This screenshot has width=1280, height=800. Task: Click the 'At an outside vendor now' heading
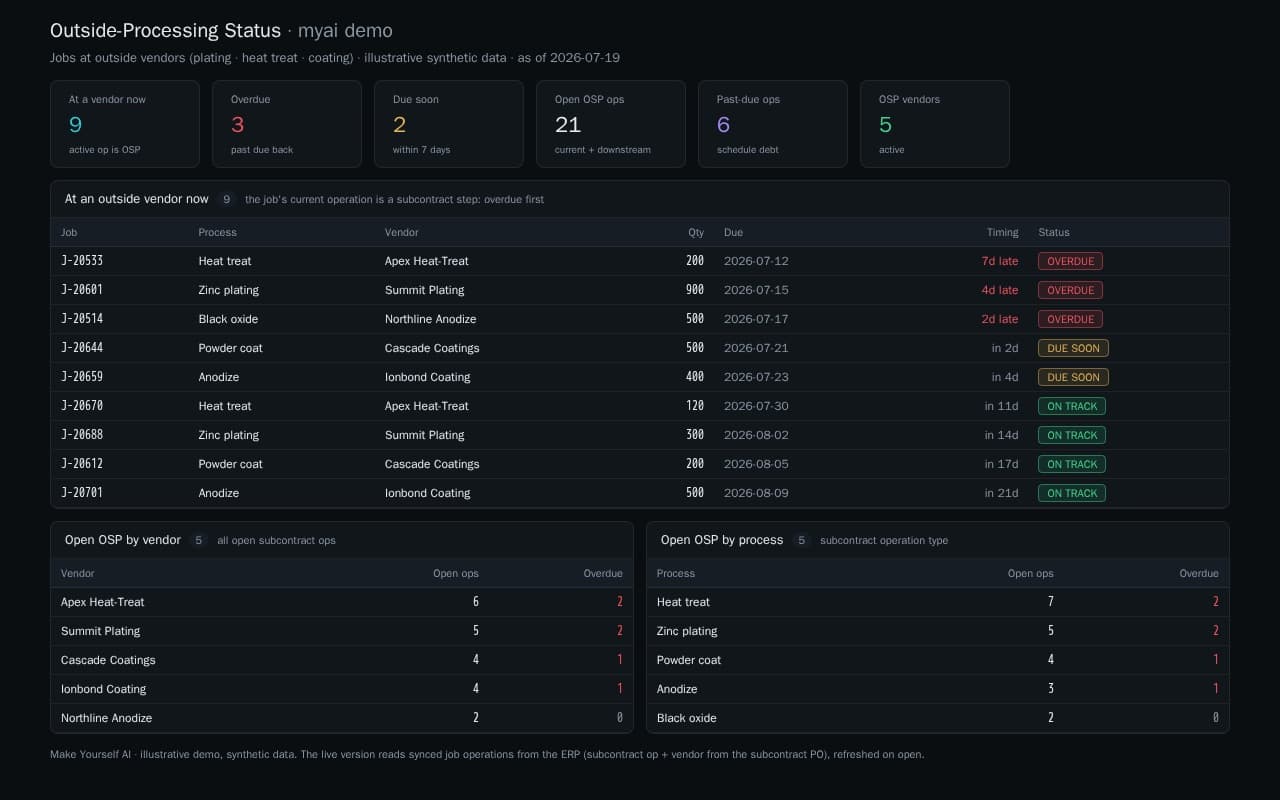pos(137,199)
